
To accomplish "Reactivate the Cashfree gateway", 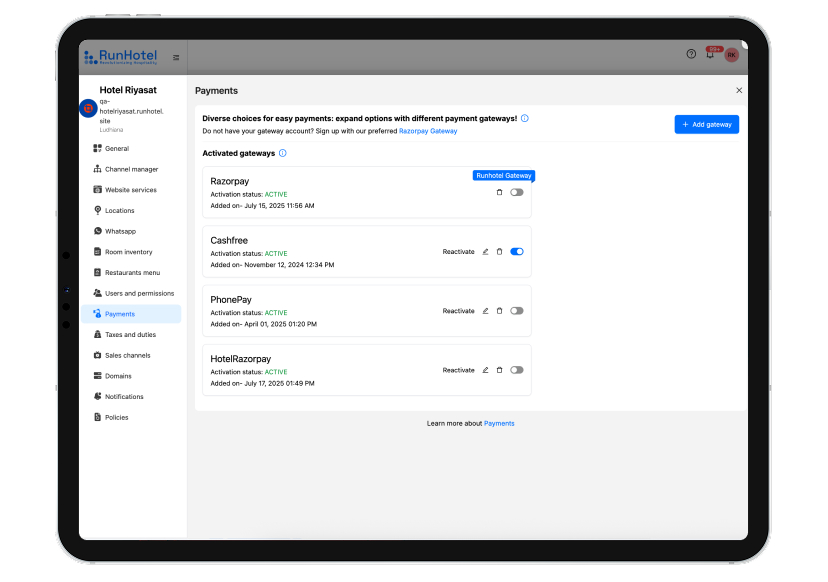I will [458, 252].
